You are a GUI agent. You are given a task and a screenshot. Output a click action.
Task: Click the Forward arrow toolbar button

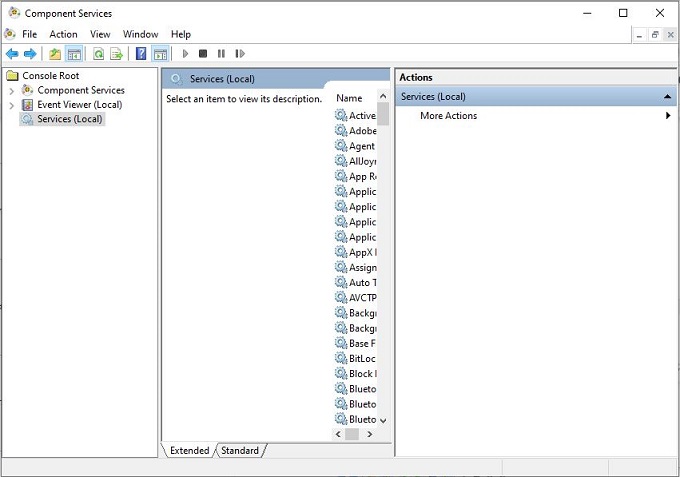point(30,54)
